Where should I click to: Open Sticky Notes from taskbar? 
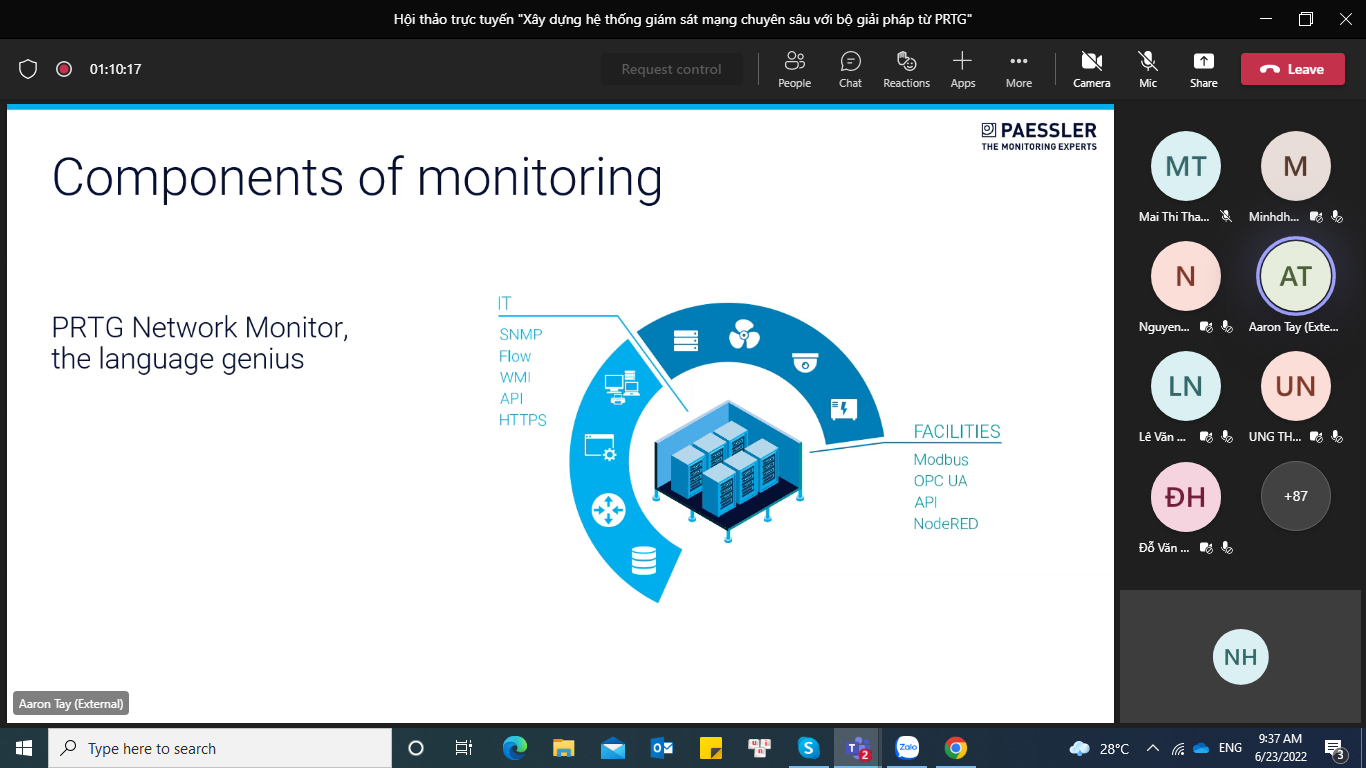click(x=711, y=748)
